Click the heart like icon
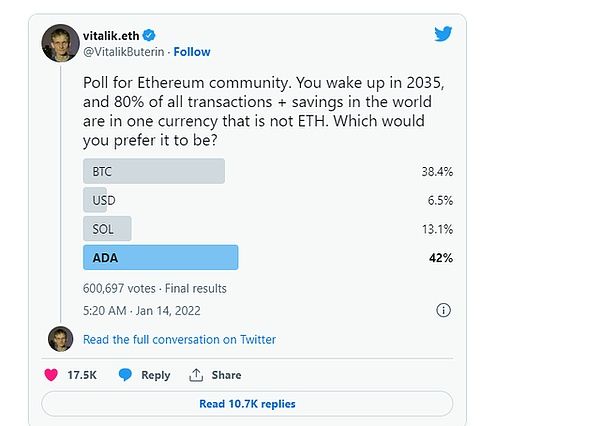Viewport: 600px width, 426px height. 53,375
